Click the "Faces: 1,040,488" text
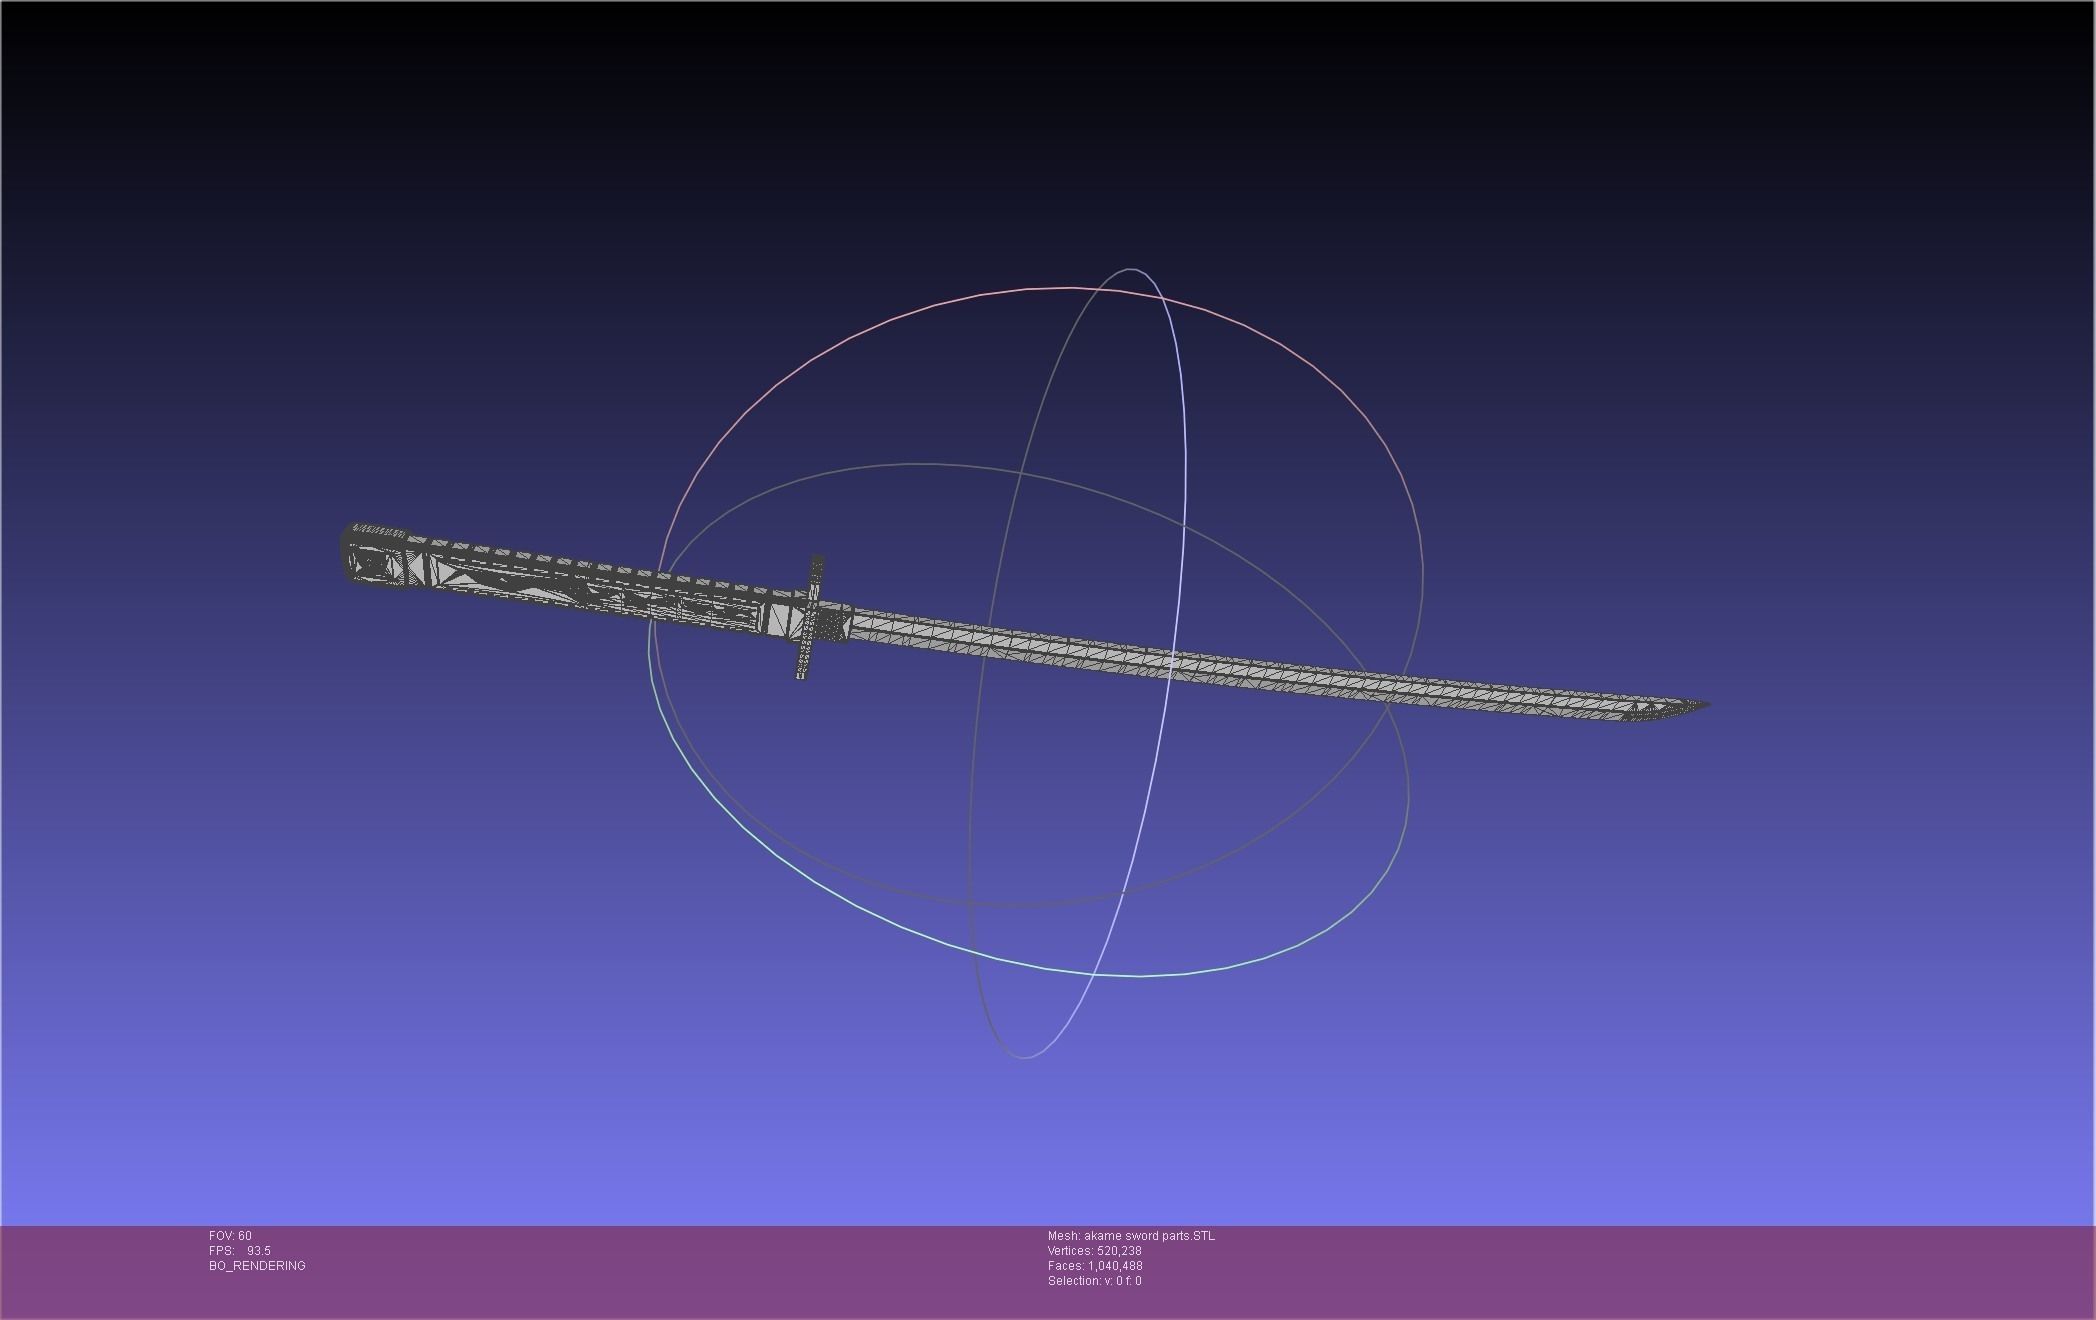The width and height of the screenshot is (2096, 1320). [1095, 1266]
